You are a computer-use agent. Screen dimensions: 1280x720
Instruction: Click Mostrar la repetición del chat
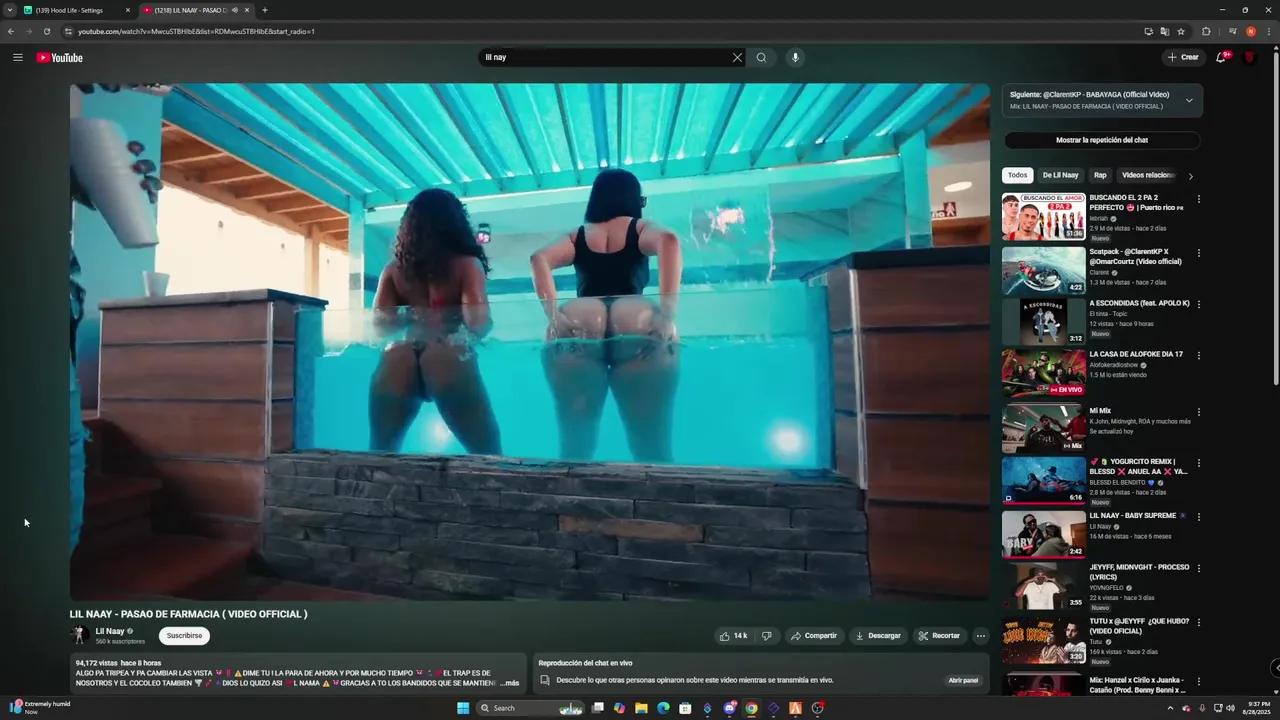[1102, 140]
